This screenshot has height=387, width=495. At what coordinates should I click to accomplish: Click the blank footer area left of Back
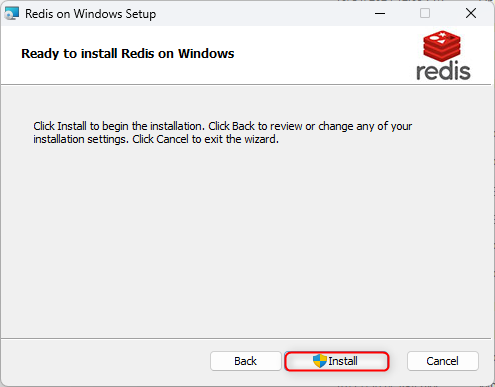105,361
